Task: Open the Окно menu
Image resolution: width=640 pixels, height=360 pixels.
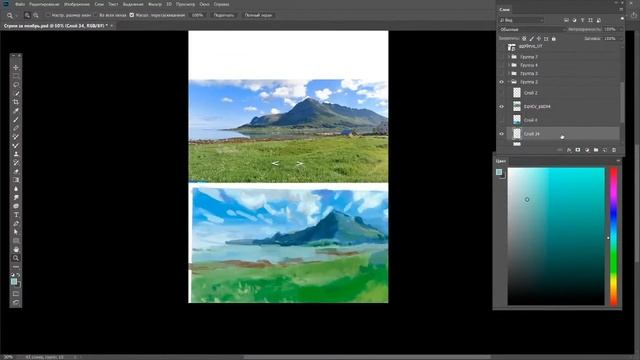Action: point(204,4)
